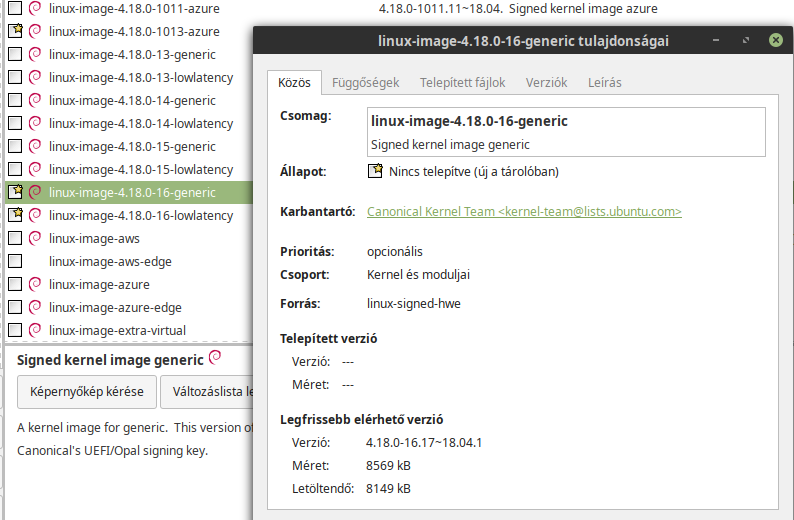Screen dimensions: 794x520
Task: Check the linux-image-aws checkbox
Action: click(x=15, y=238)
